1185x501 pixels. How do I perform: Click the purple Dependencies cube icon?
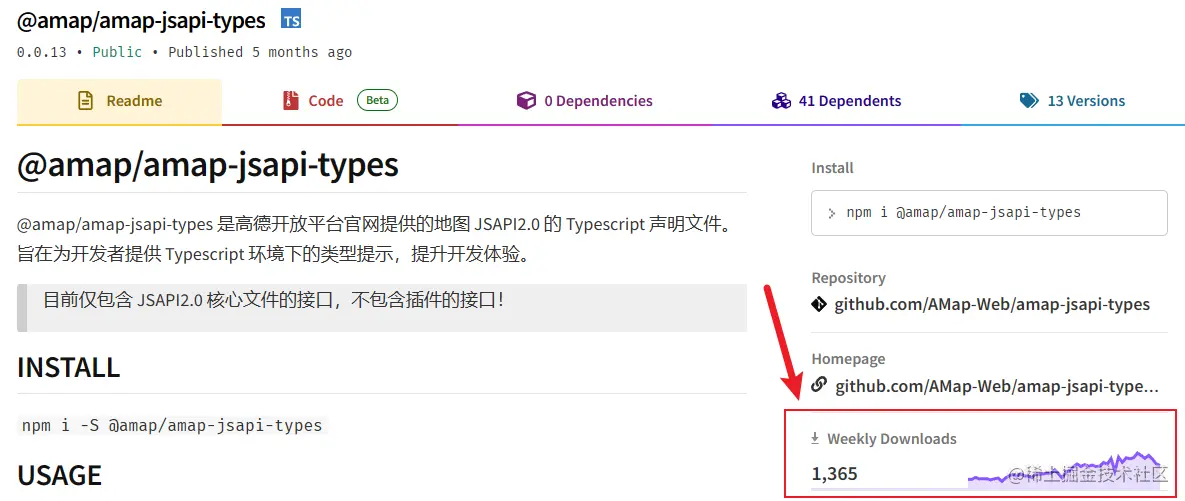(x=526, y=101)
